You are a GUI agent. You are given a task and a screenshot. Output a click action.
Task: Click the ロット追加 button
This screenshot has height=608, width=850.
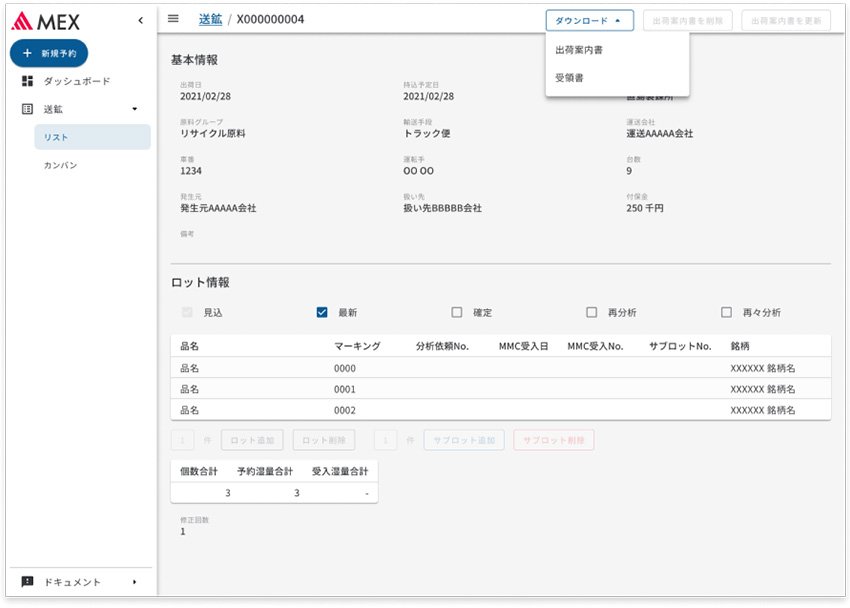(252, 440)
